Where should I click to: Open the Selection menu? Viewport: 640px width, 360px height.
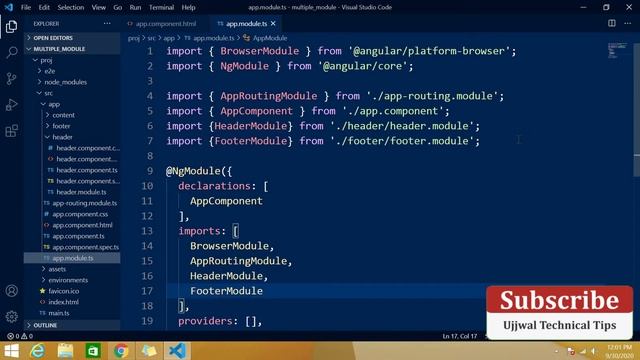coord(71,7)
